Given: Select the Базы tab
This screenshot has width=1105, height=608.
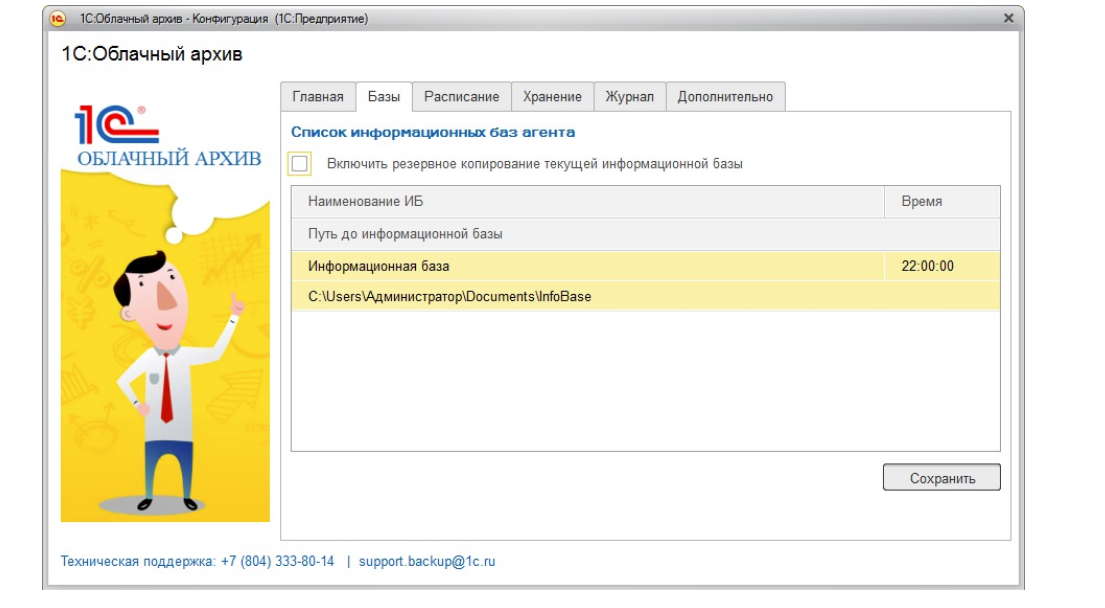Looking at the screenshot, I should click(384, 97).
